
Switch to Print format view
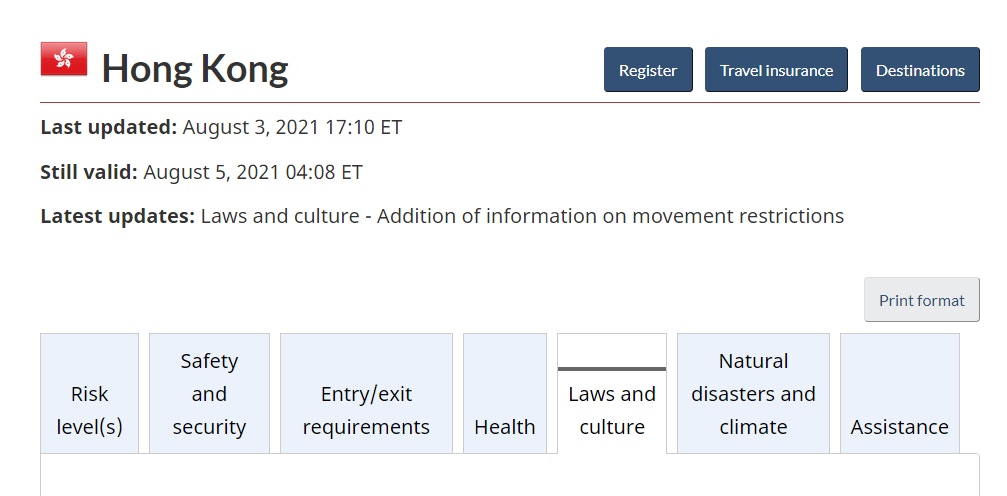(922, 299)
